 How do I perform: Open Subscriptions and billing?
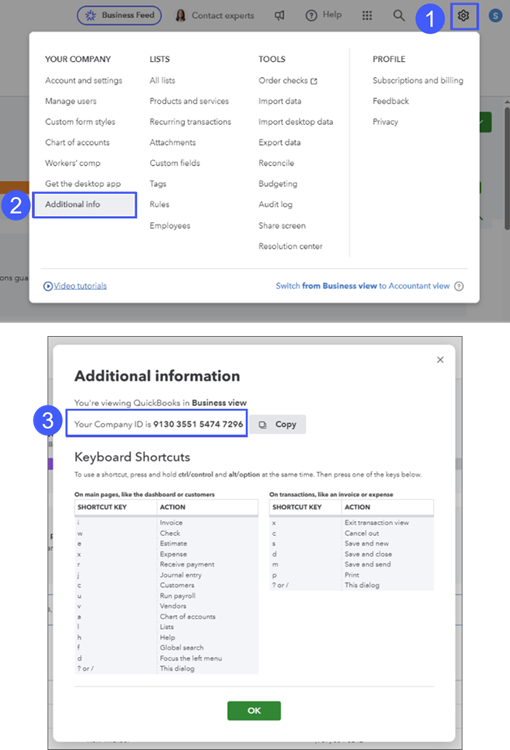(418, 80)
